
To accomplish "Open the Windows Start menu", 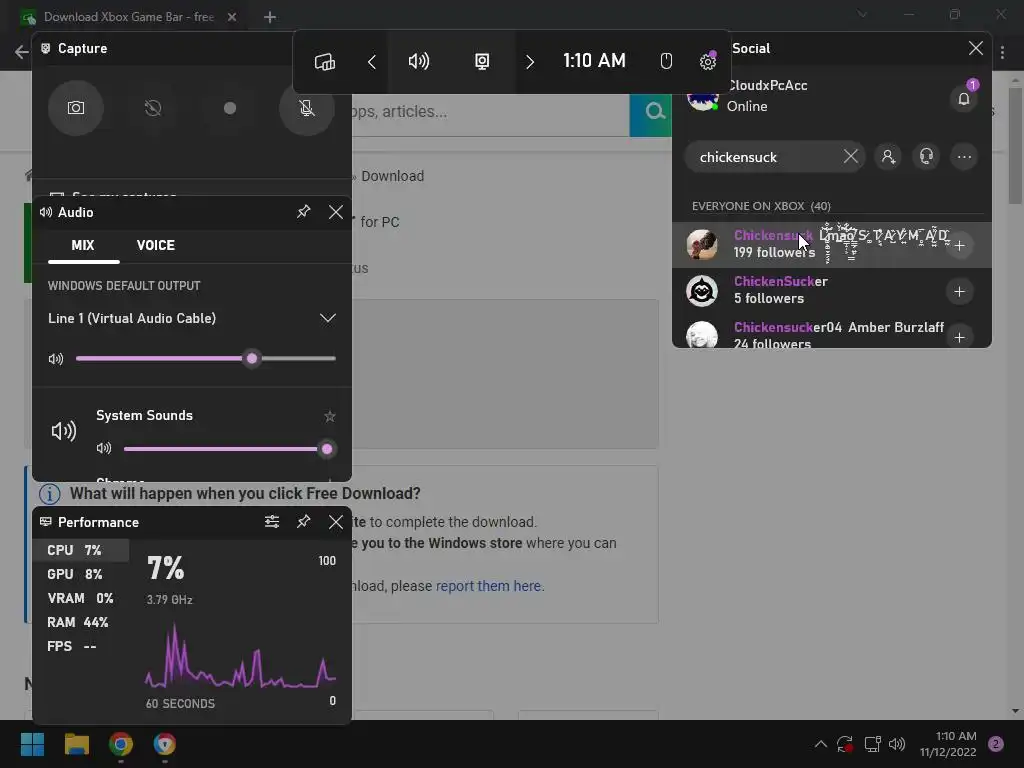I will click(x=32, y=744).
